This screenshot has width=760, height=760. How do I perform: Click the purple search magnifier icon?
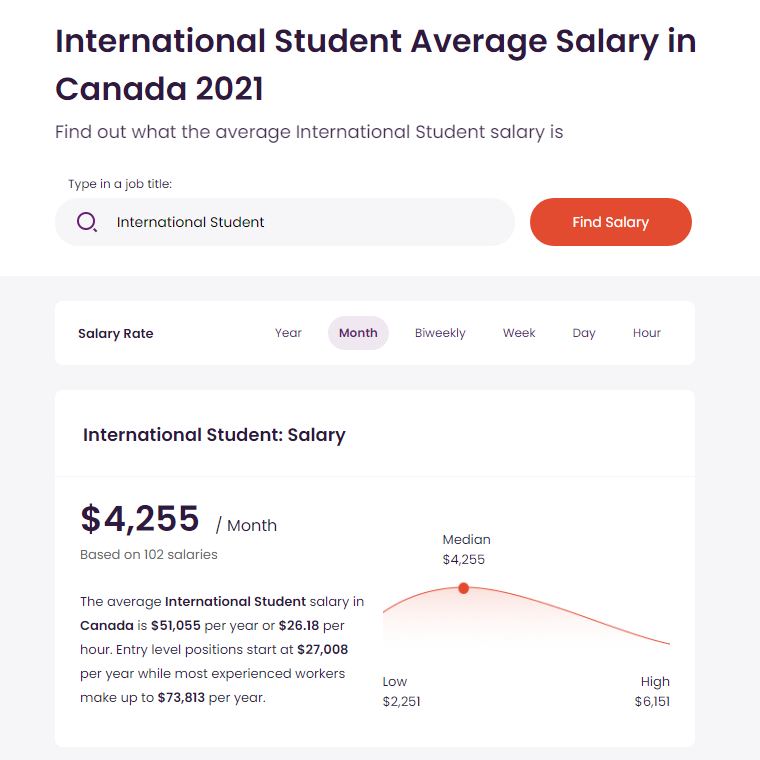(x=87, y=222)
